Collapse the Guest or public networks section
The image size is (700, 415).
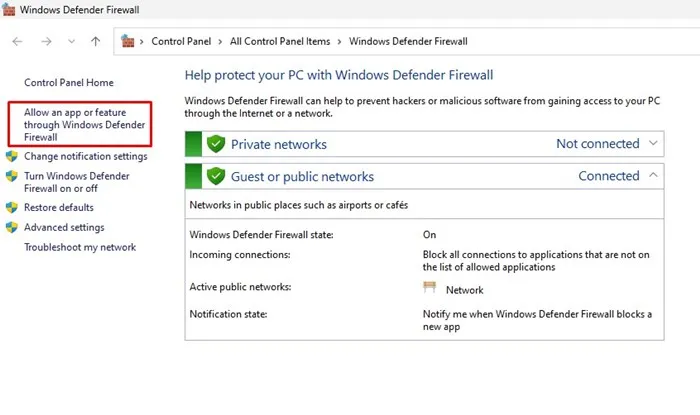[654, 176]
